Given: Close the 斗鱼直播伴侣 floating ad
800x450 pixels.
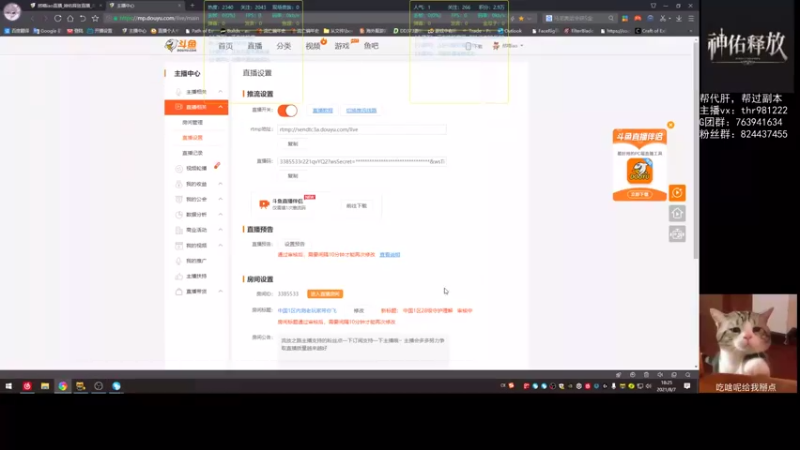Looking at the screenshot, I should (670, 125).
